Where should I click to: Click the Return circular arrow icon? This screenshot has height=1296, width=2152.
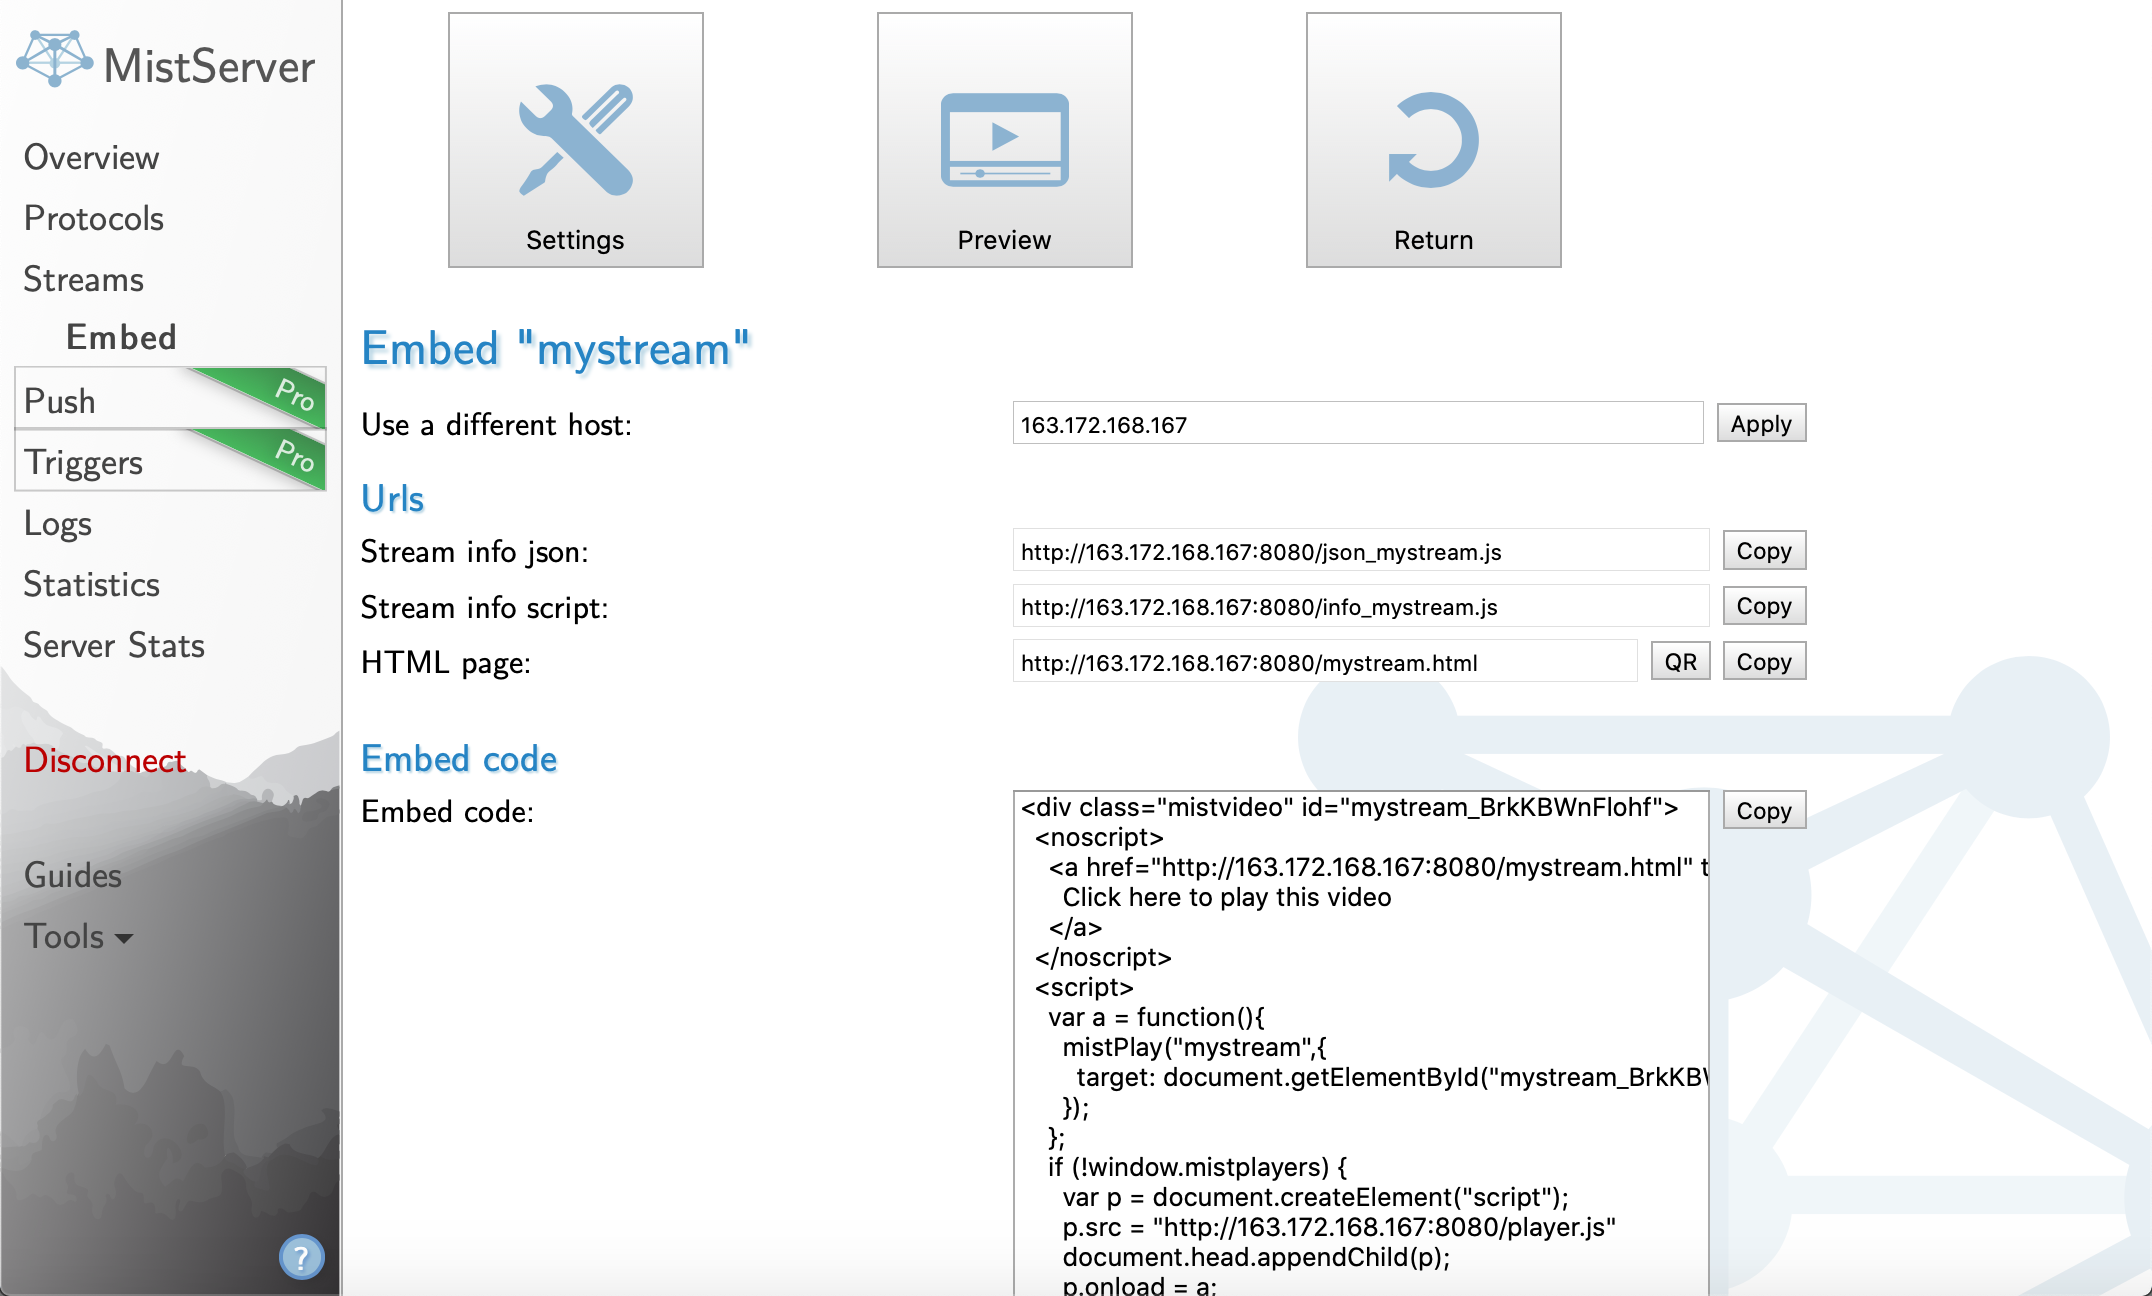pos(1433,140)
